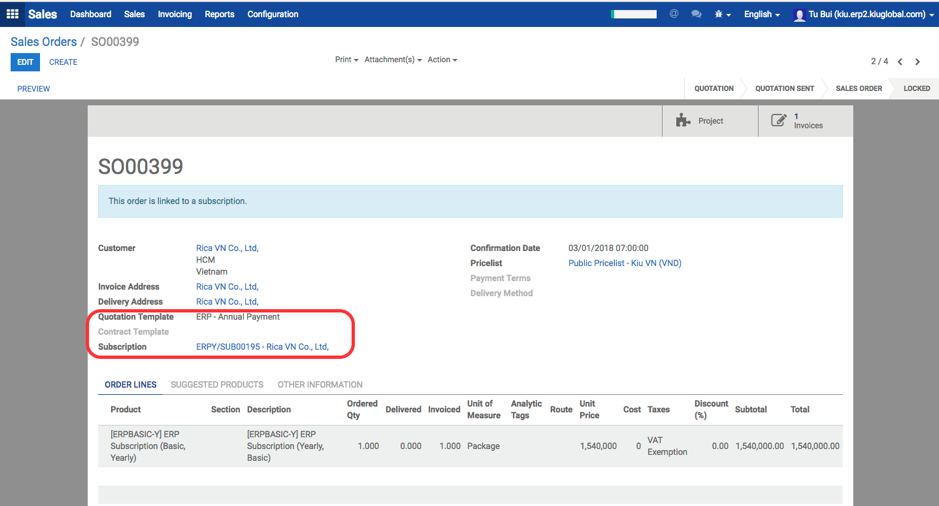Open the Reports menu

click(x=219, y=14)
